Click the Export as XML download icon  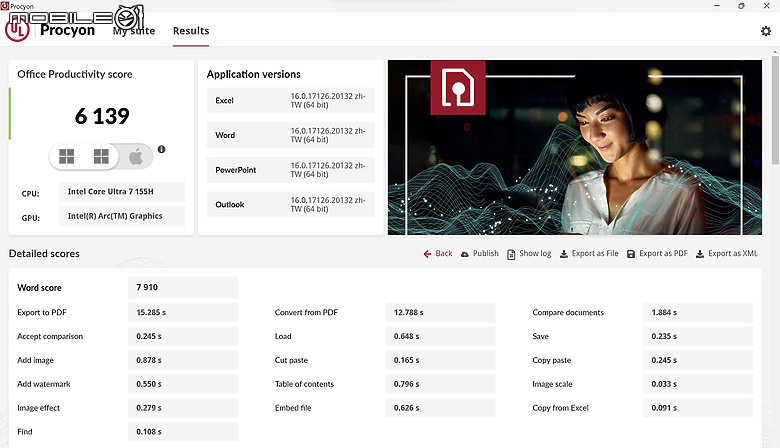[699, 254]
